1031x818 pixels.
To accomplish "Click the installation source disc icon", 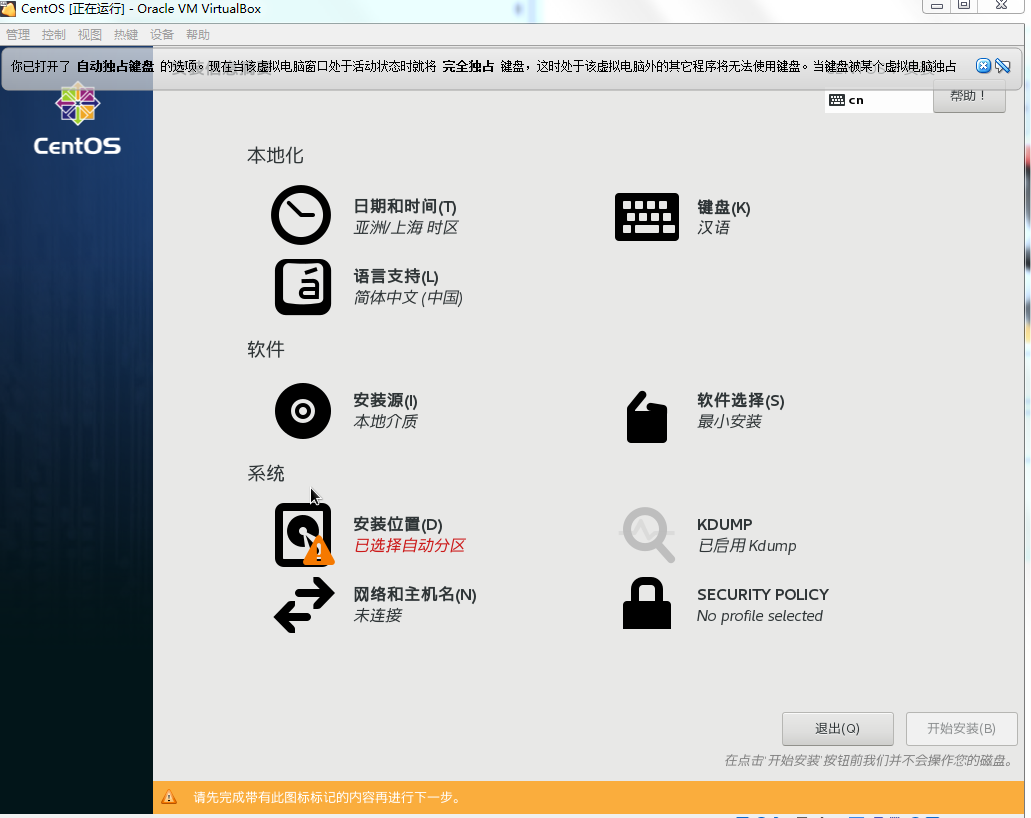I will point(302,411).
